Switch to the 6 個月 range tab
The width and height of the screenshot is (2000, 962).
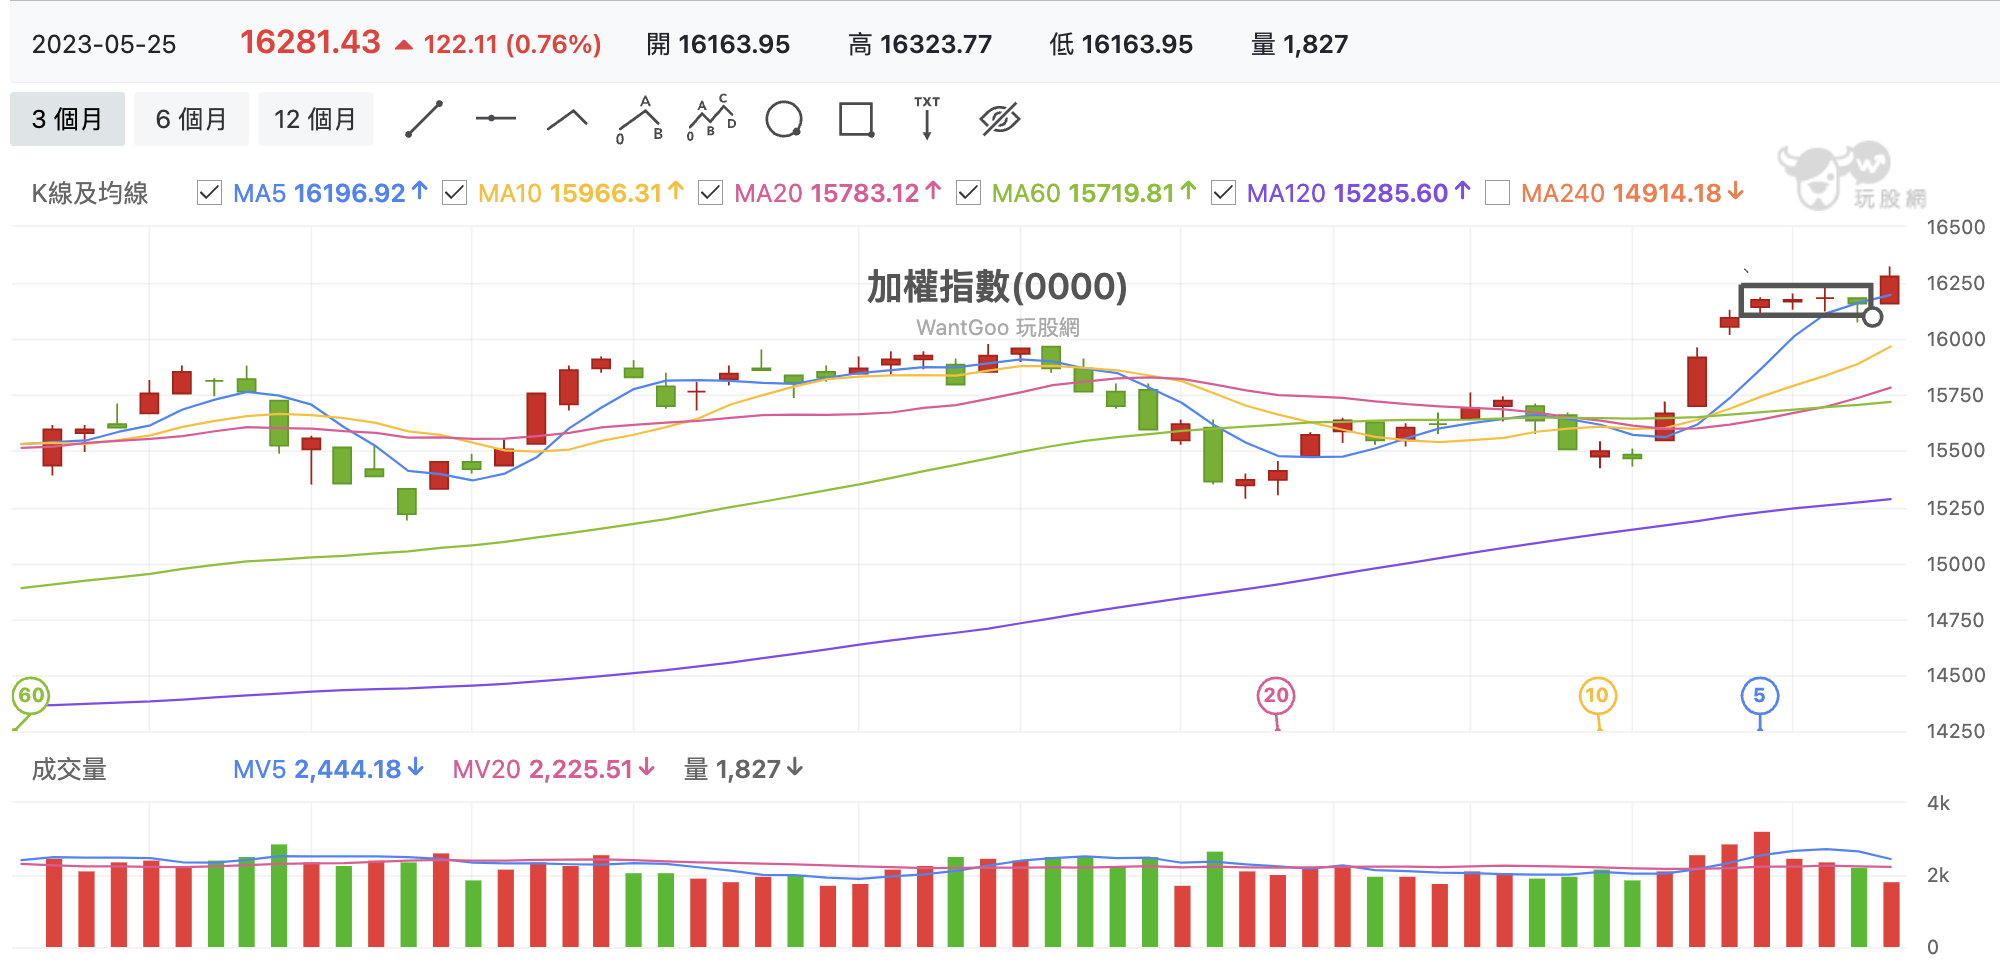191,119
